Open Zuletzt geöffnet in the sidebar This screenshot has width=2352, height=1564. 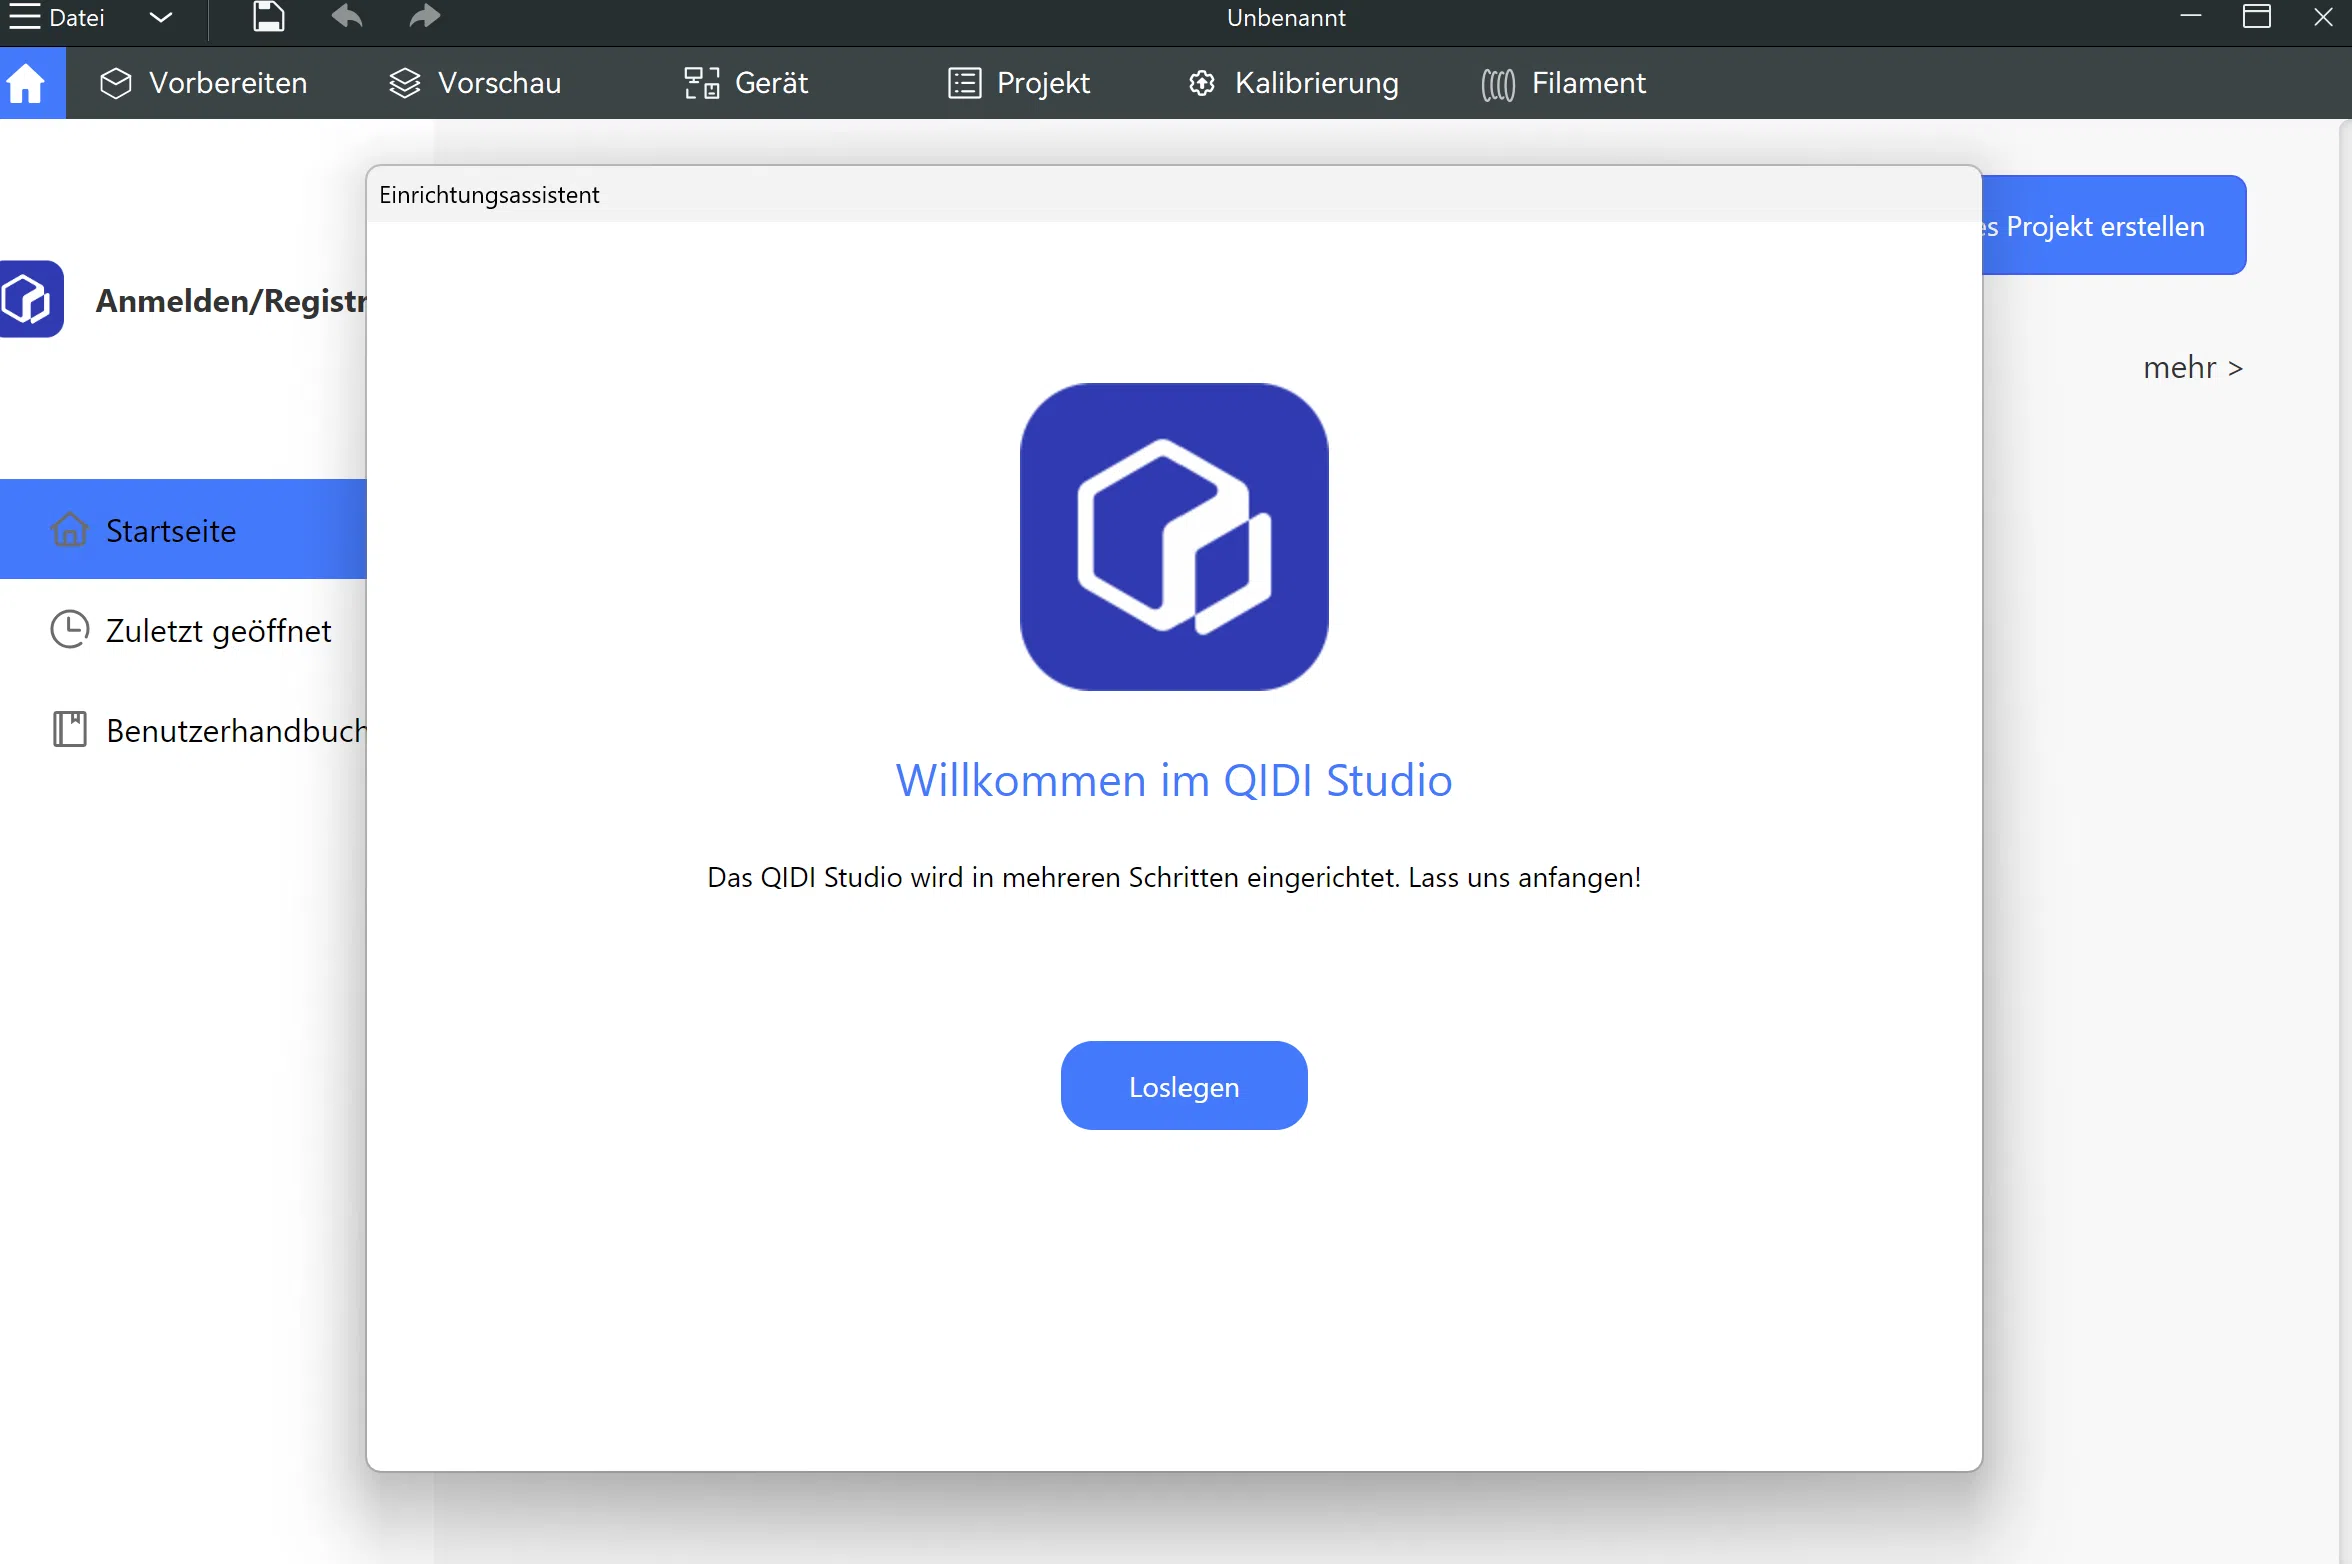(183, 630)
